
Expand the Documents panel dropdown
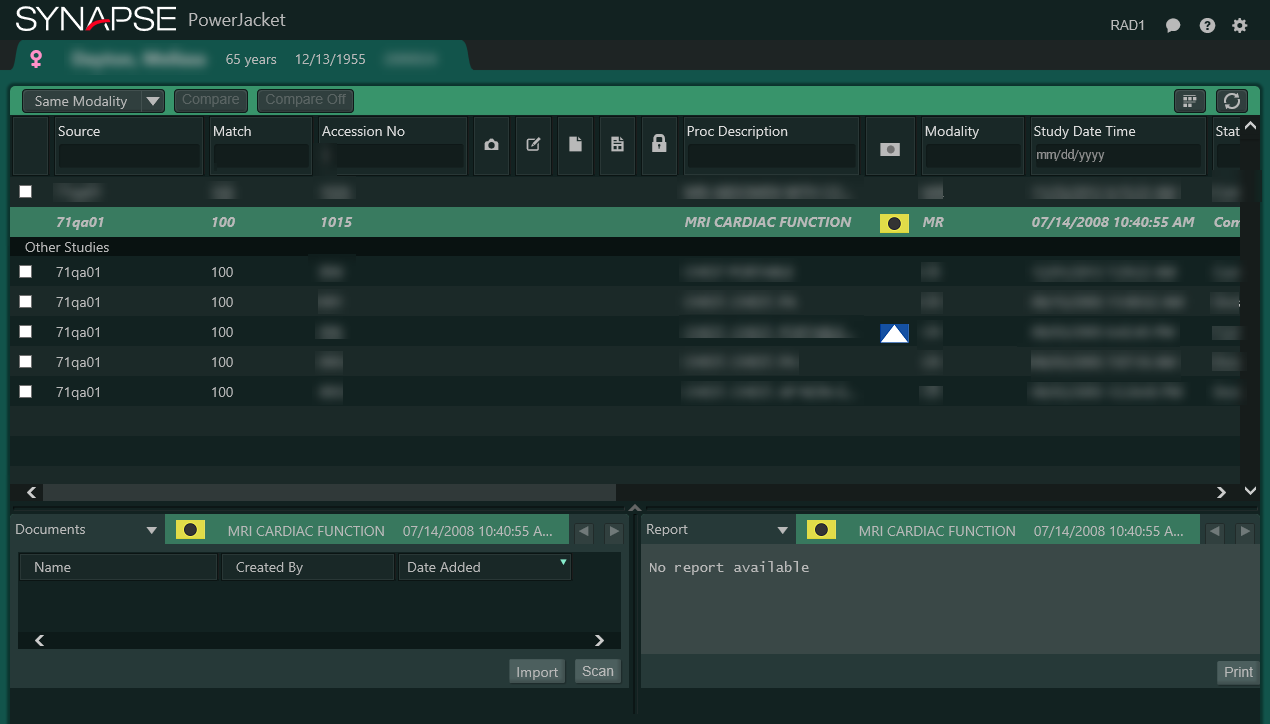pos(152,531)
